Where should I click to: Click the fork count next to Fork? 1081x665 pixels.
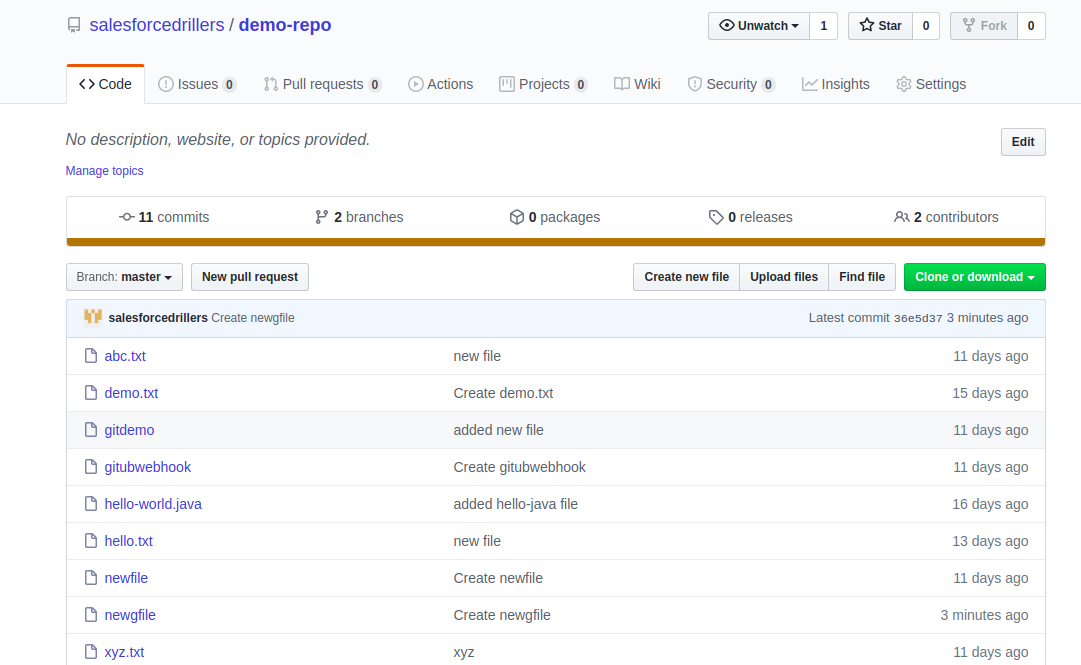click(1031, 26)
